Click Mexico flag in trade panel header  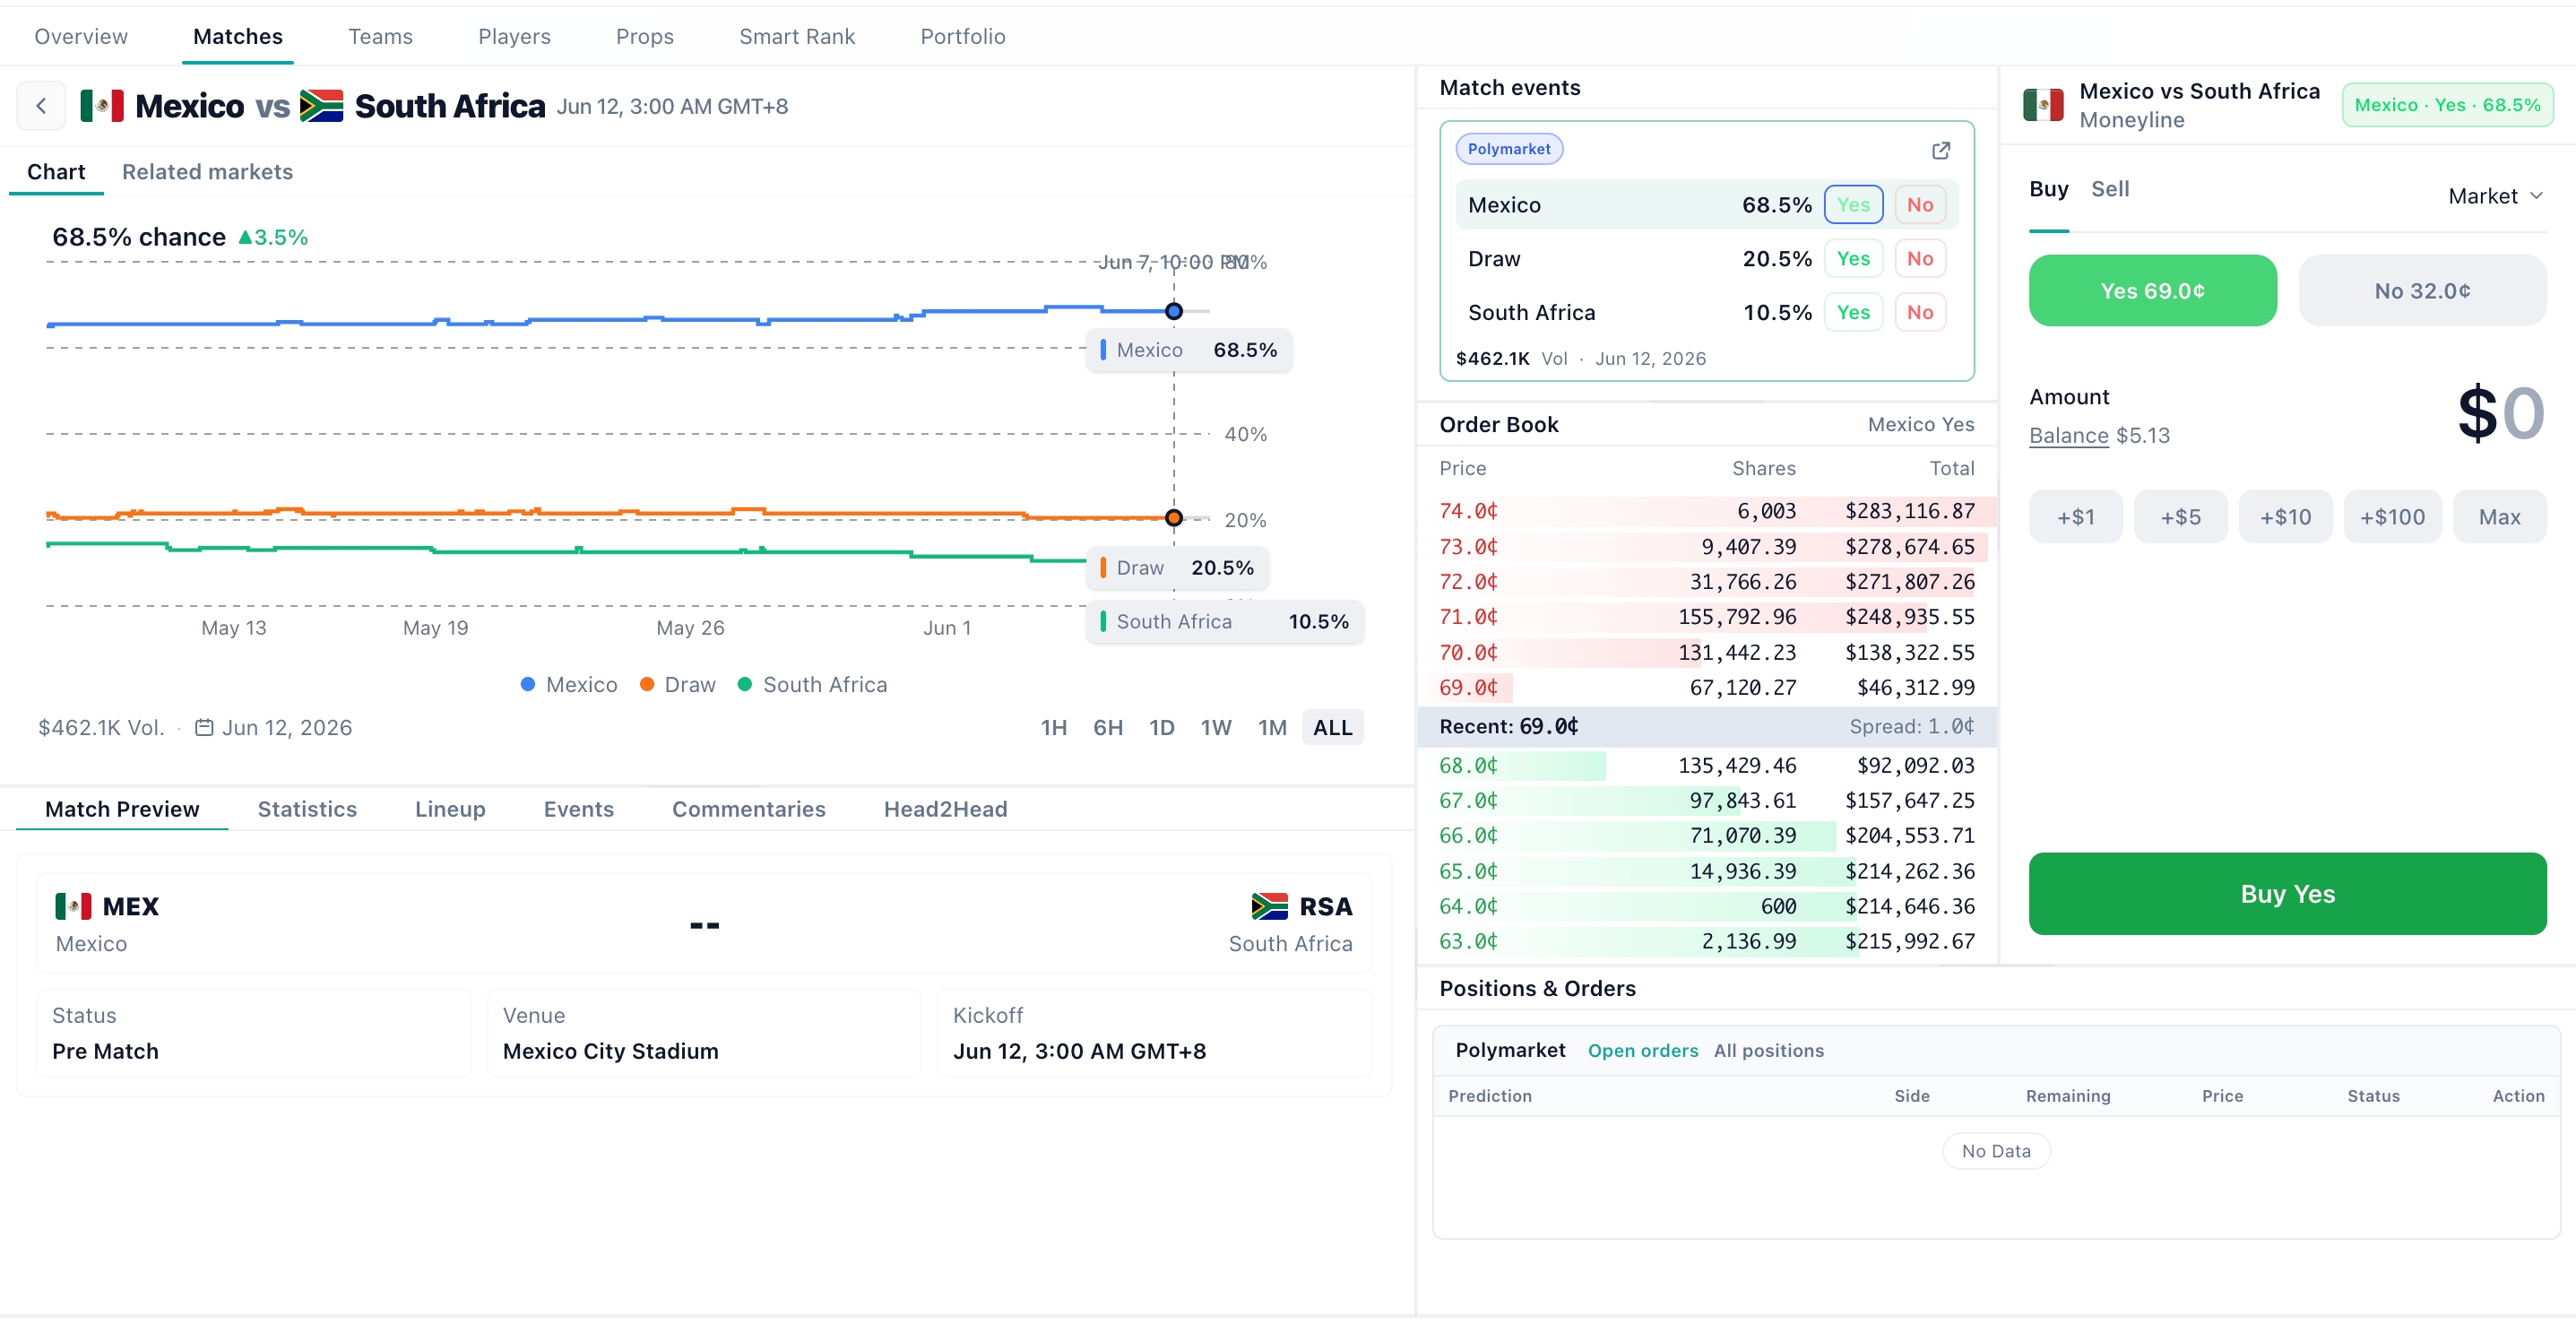click(2042, 105)
